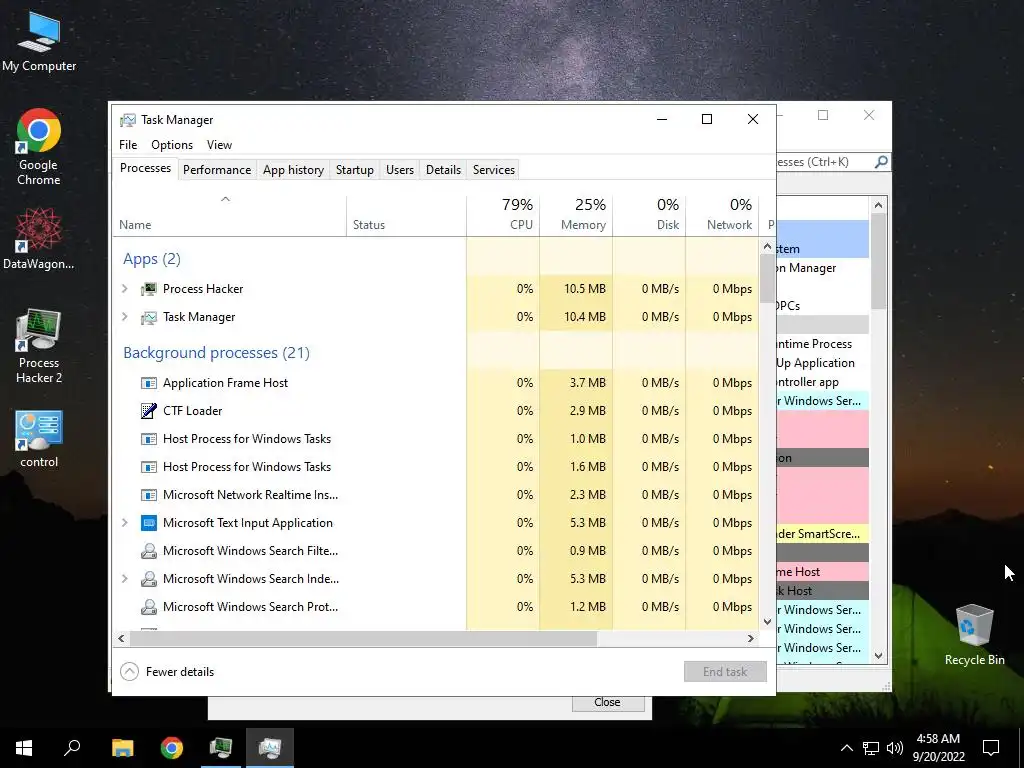Expand Microsoft Text Input Application row
This screenshot has width=1024, height=768.
click(x=125, y=522)
